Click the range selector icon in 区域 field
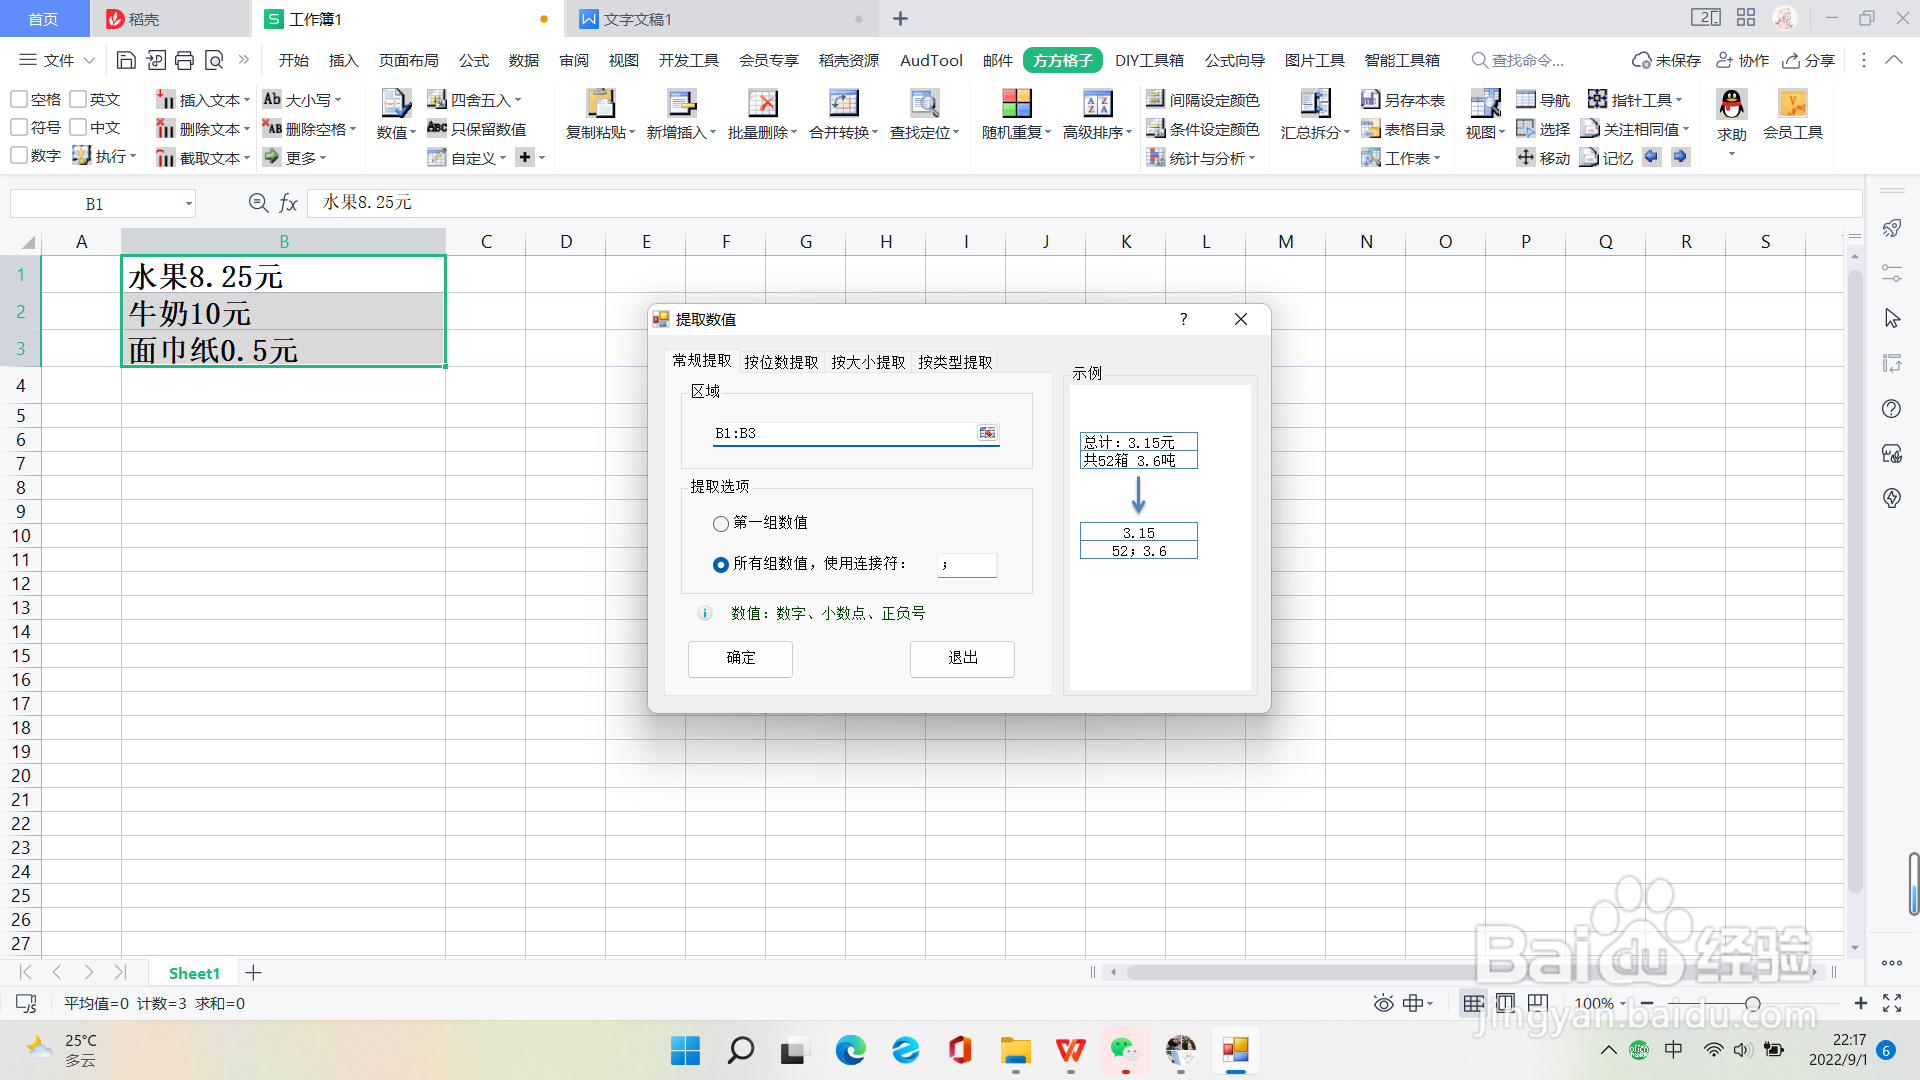The image size is (1920, 1080). point(987,433)
